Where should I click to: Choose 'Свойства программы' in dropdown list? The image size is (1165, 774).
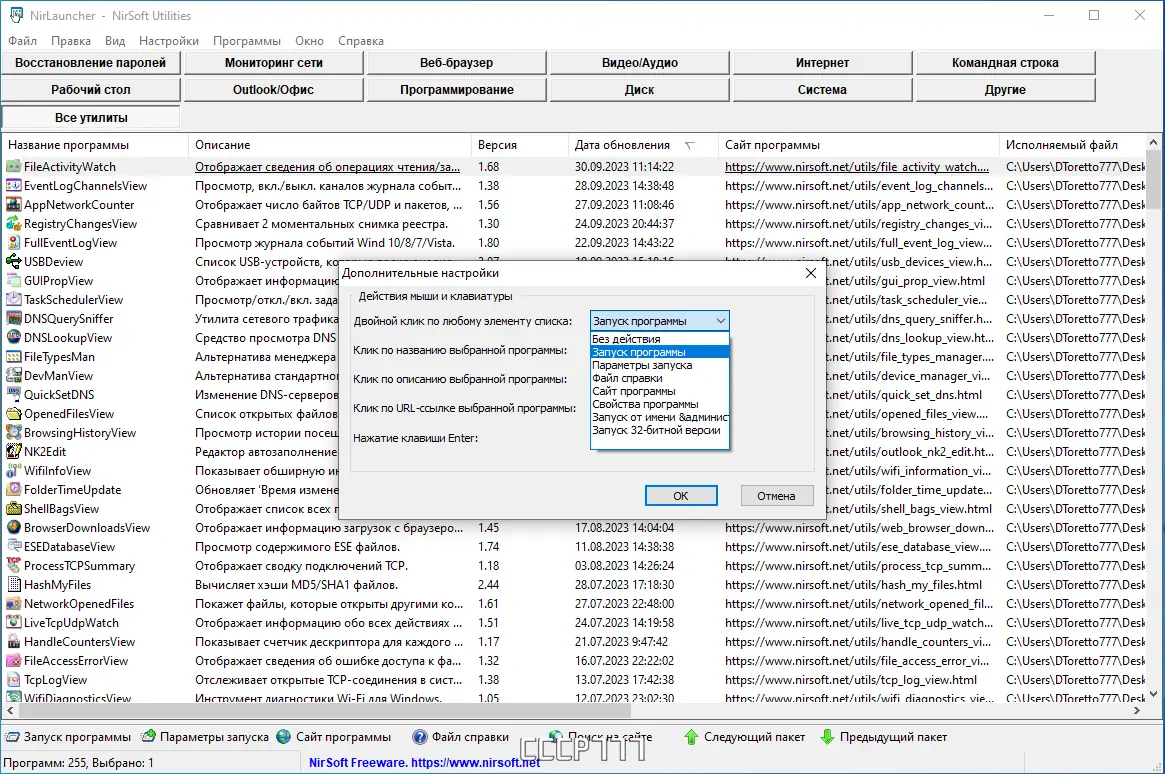coord(660,404)
